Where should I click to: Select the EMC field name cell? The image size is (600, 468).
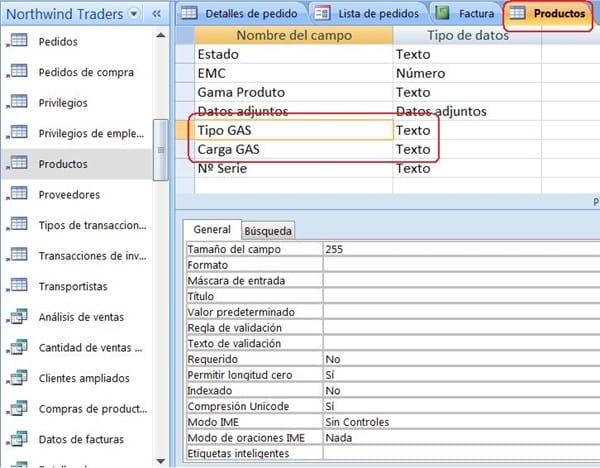tap(293, 73)
